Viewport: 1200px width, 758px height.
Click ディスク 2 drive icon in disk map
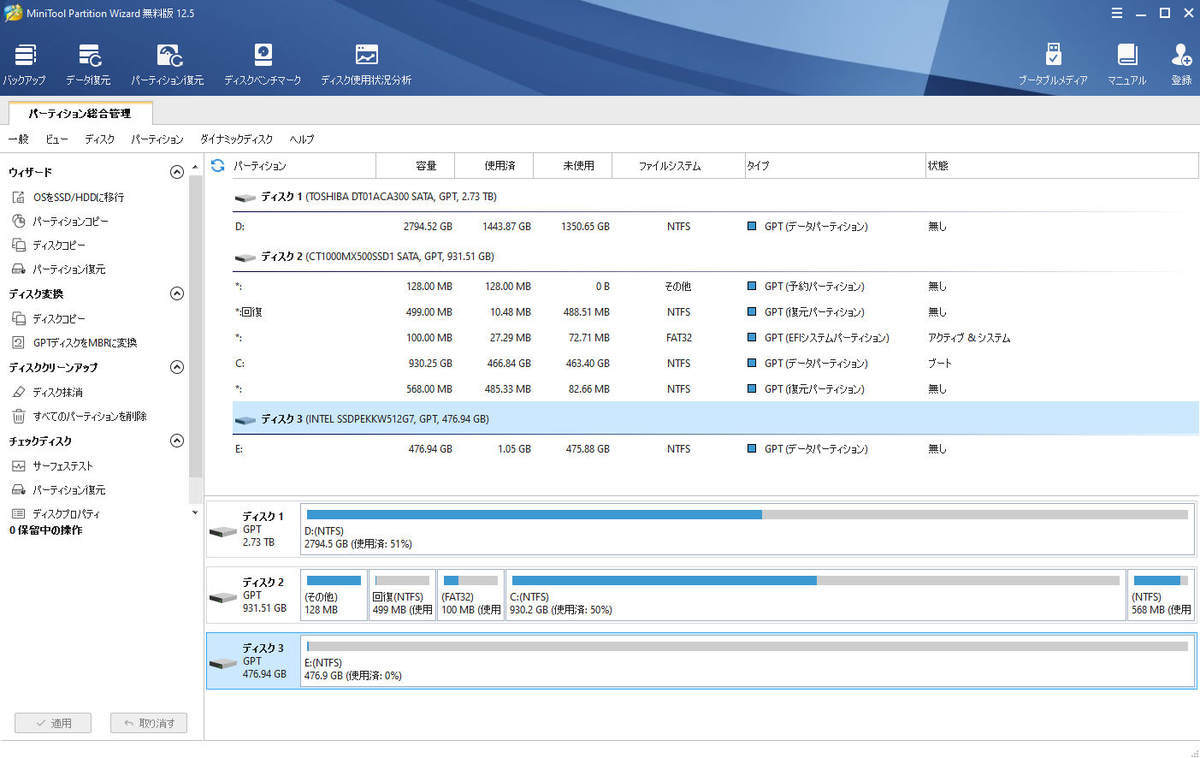223,596
